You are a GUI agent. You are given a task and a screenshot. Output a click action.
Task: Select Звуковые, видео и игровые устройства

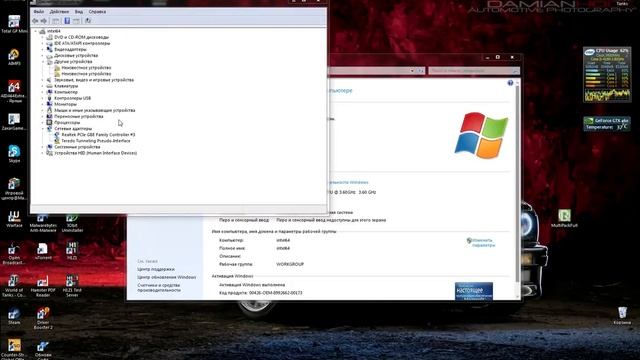94,80
